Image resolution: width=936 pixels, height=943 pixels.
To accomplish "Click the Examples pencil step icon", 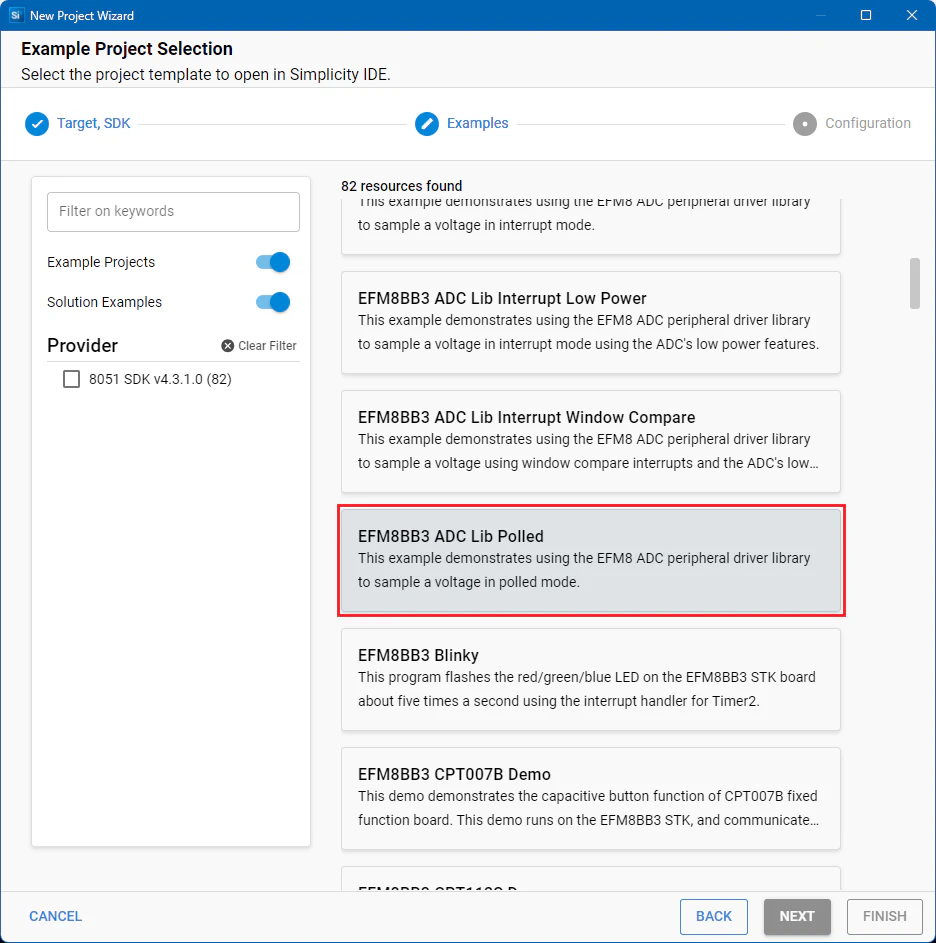I will pyautogui.click(x=426, y=124).
